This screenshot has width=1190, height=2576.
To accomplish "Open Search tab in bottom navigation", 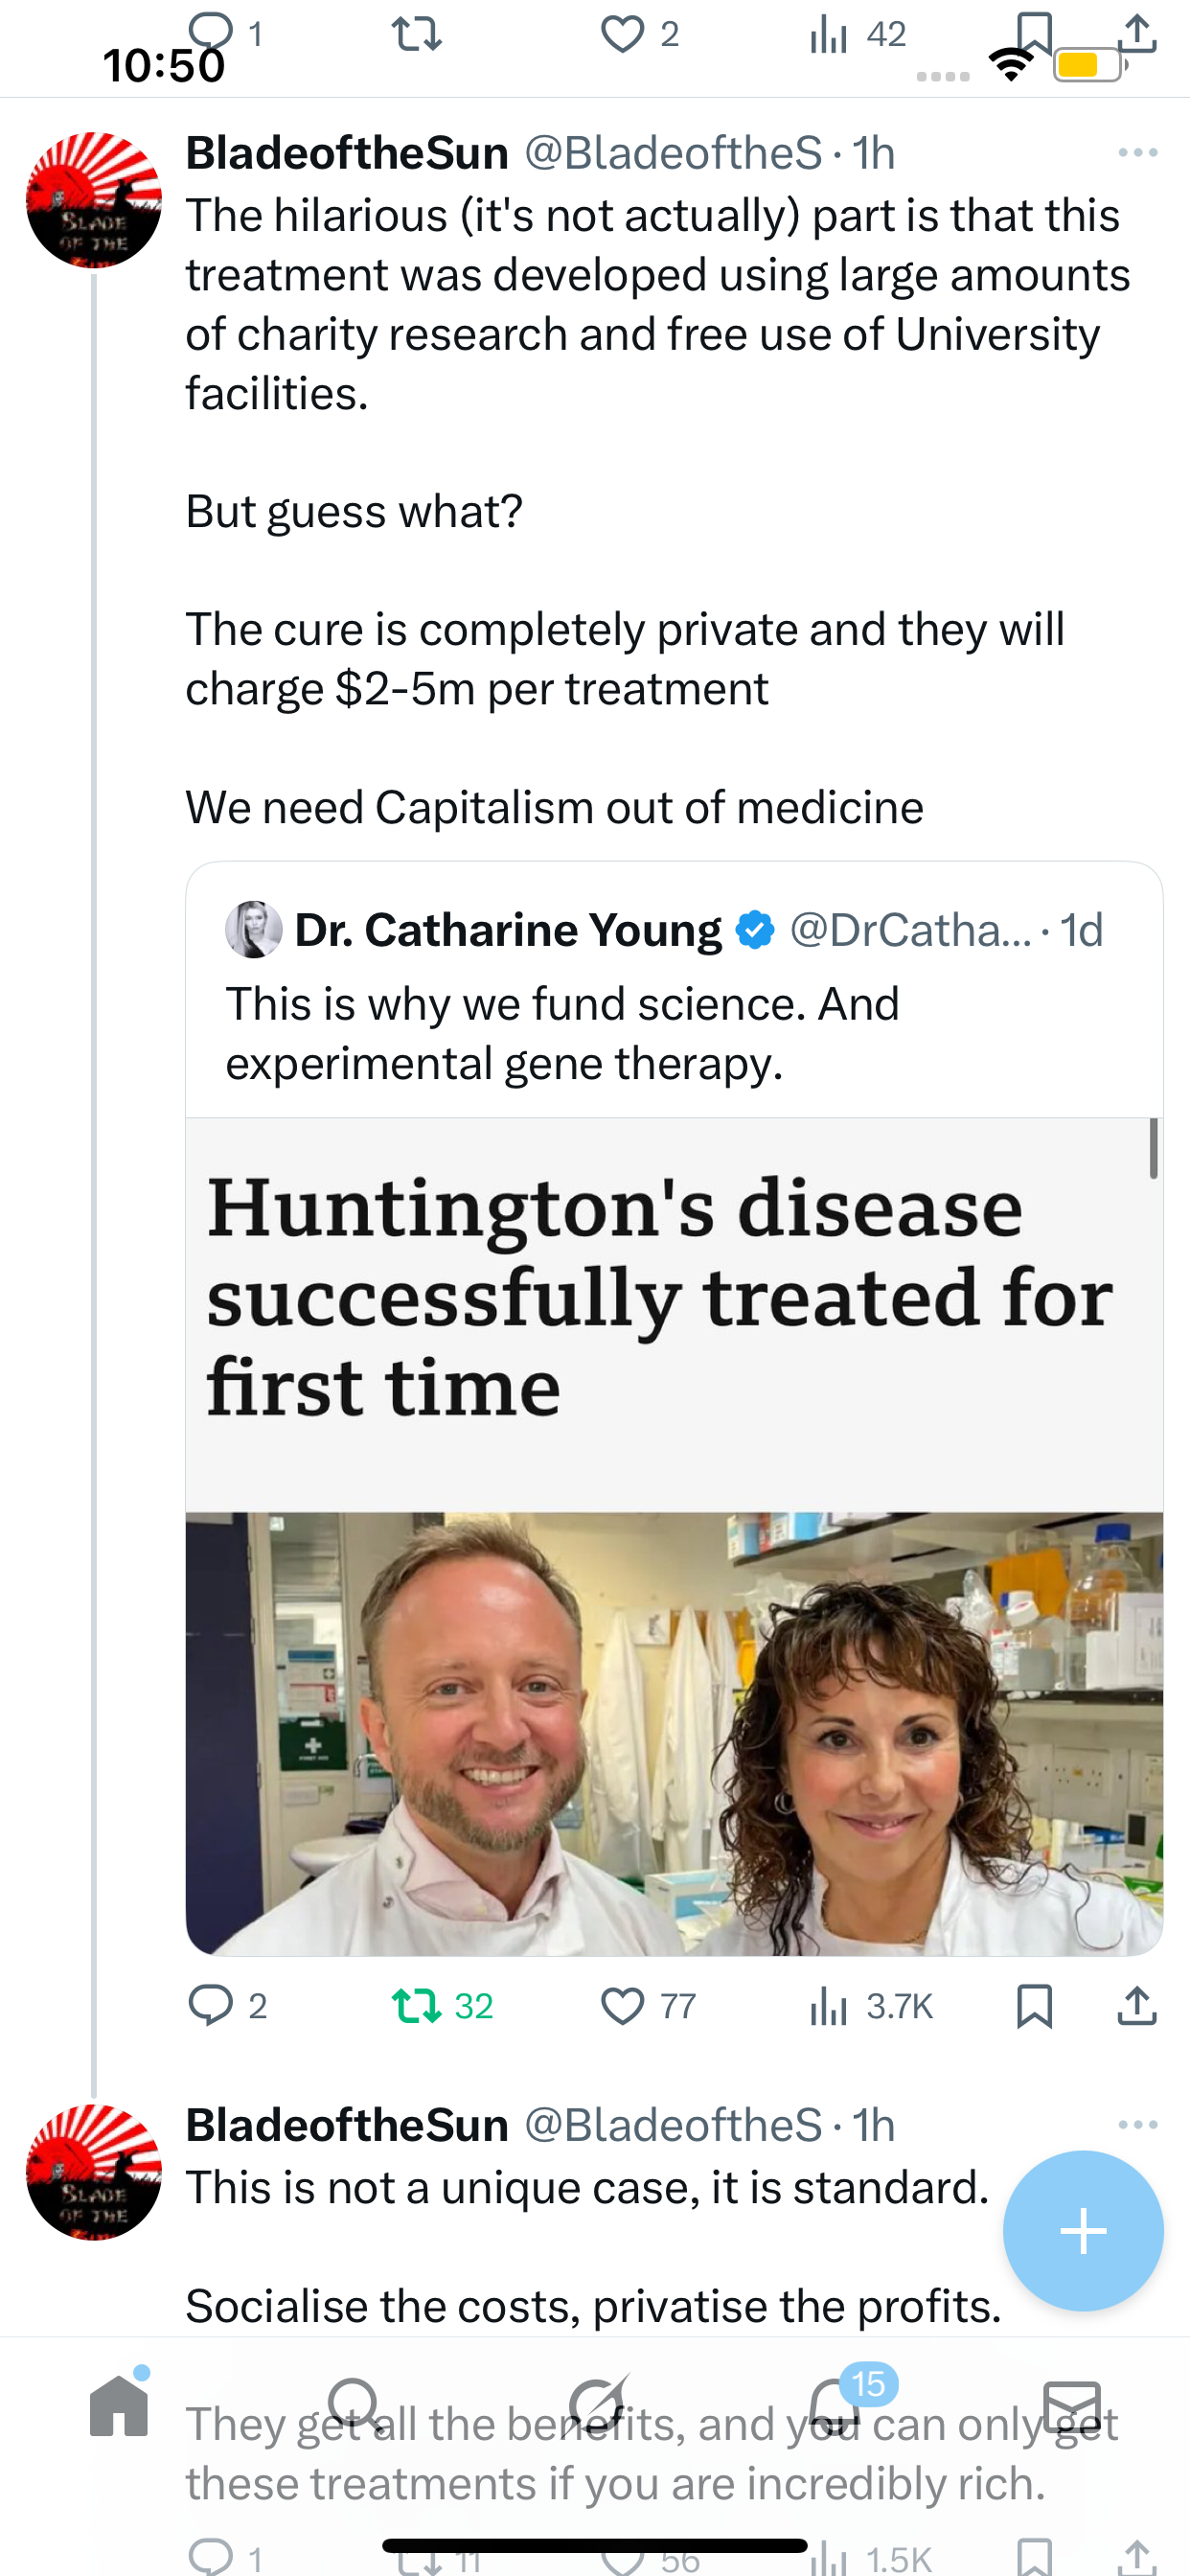I will coord(354,2406).
